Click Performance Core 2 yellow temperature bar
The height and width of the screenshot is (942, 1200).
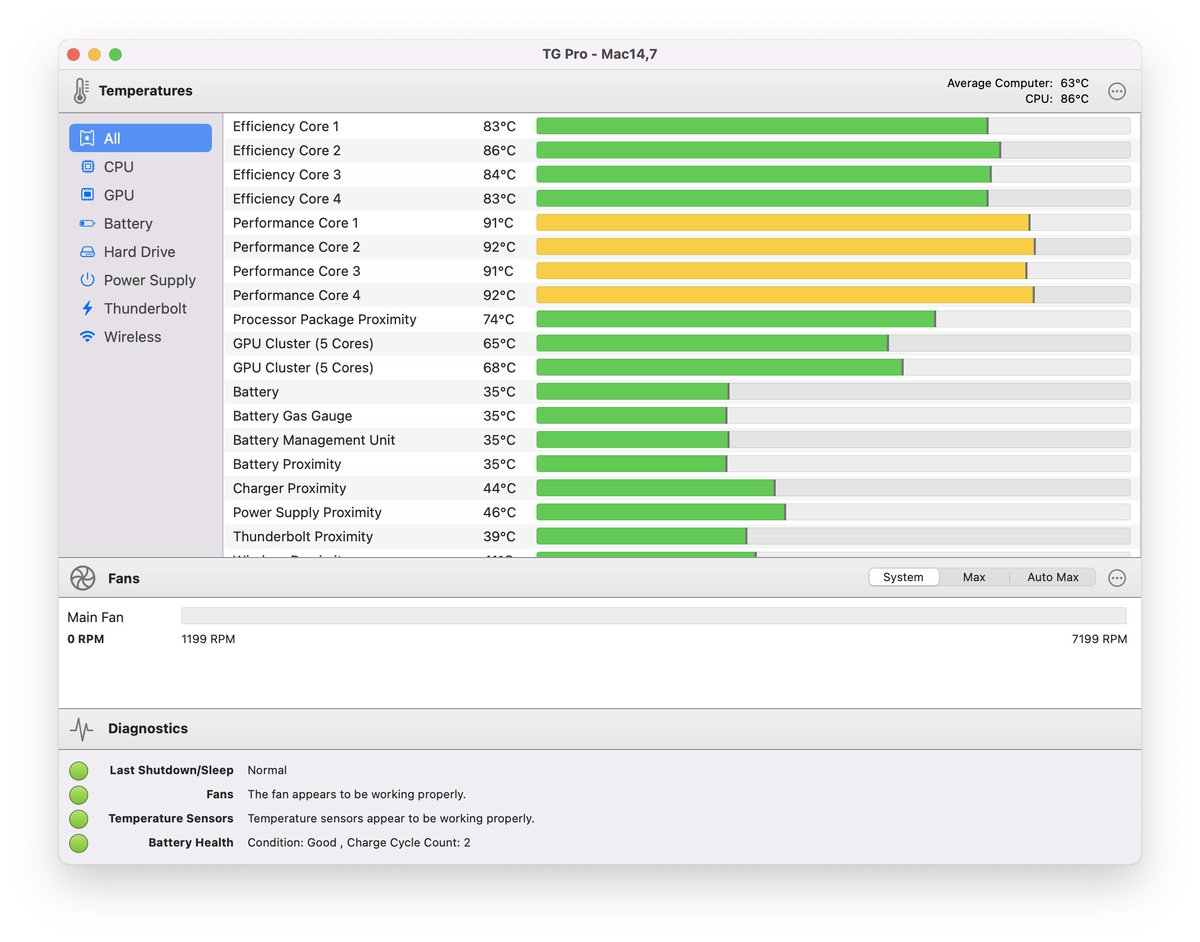(x=785, y=246)
